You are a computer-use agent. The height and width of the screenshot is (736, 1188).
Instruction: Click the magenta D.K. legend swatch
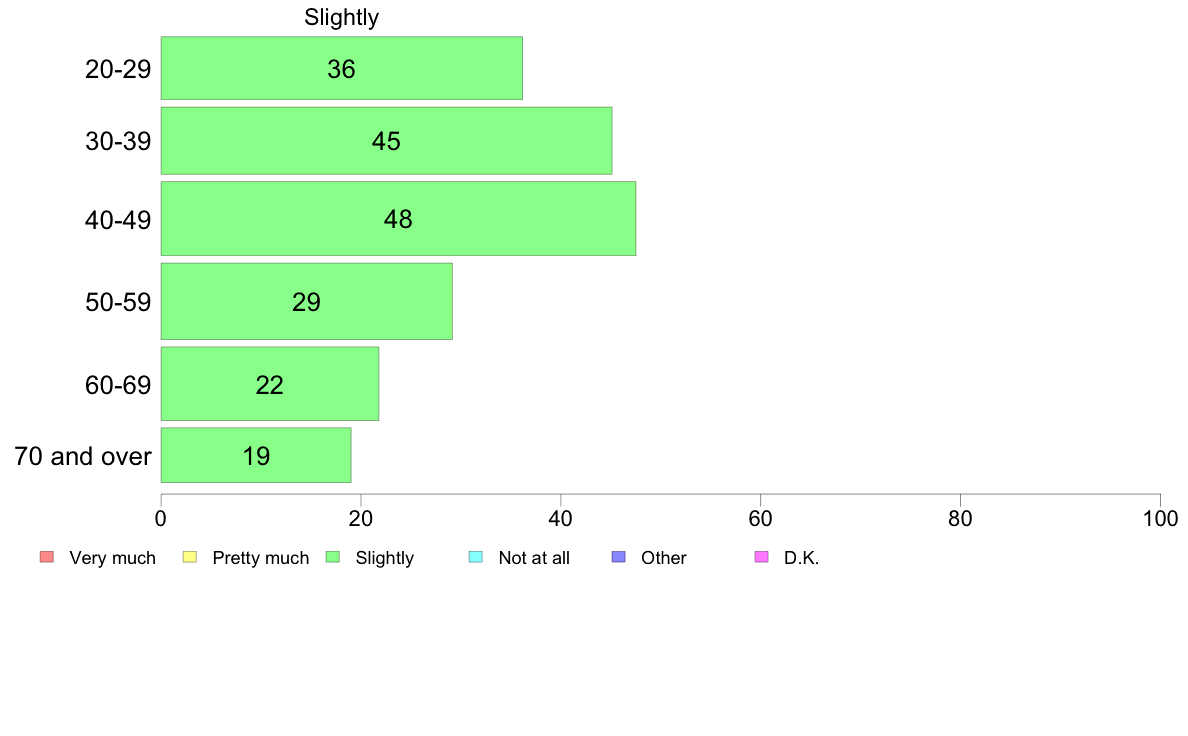(x=761, y=557)
